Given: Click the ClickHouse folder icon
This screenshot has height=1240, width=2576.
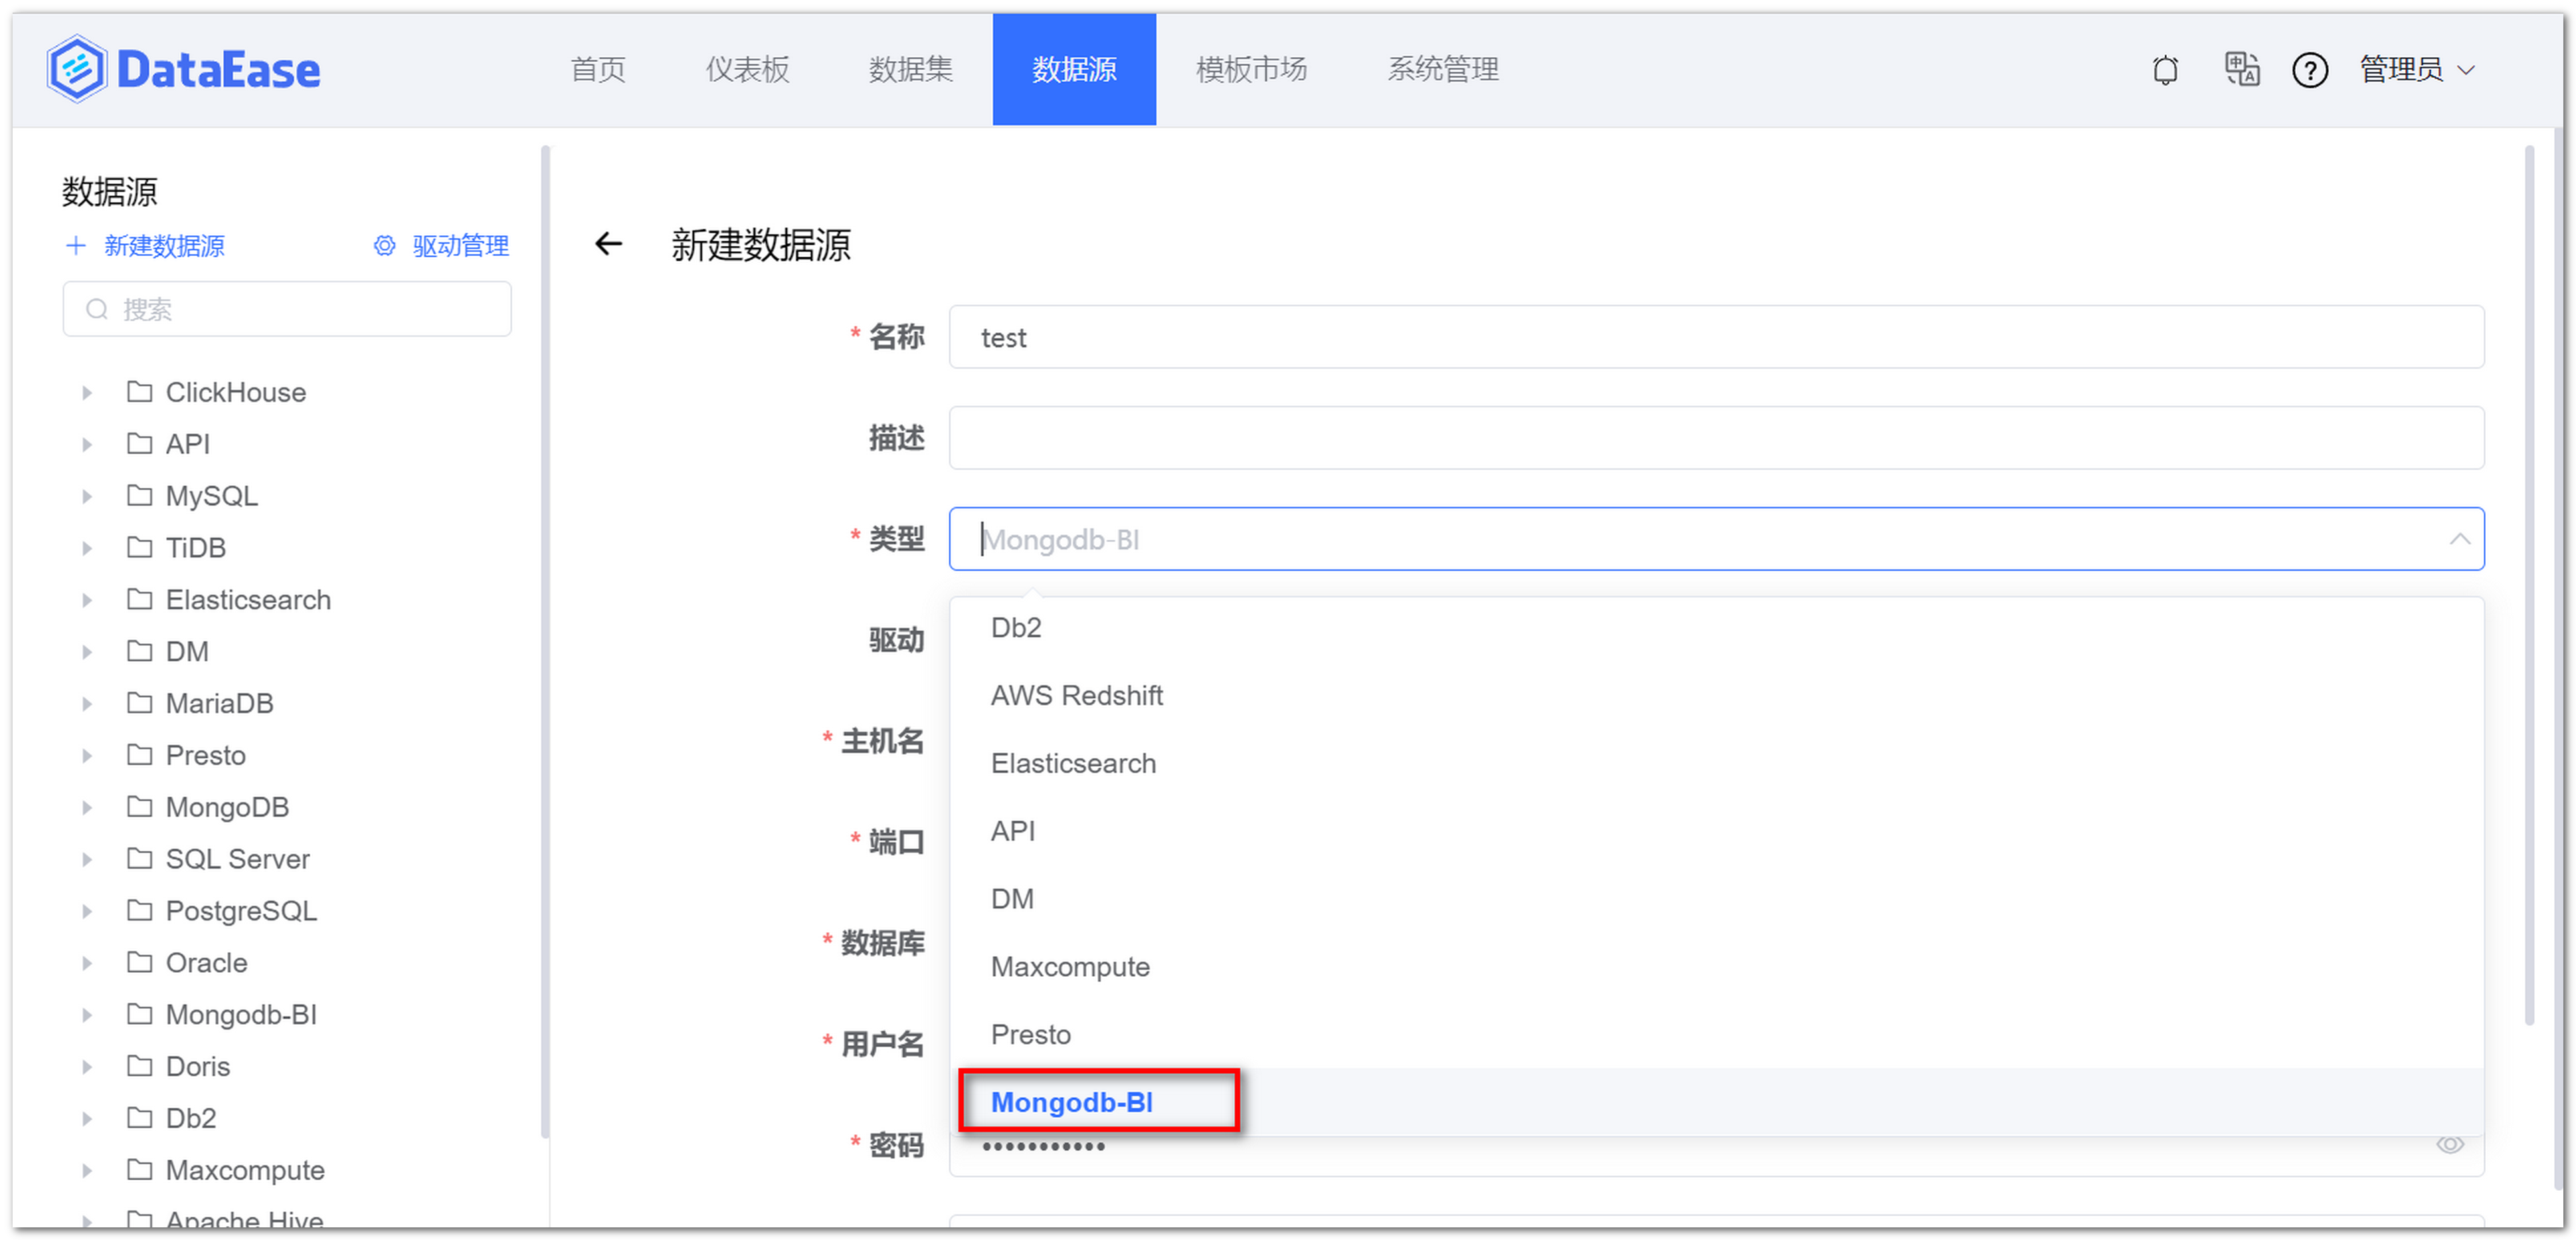Looking at the screenshot, I should tap(140, 391).
